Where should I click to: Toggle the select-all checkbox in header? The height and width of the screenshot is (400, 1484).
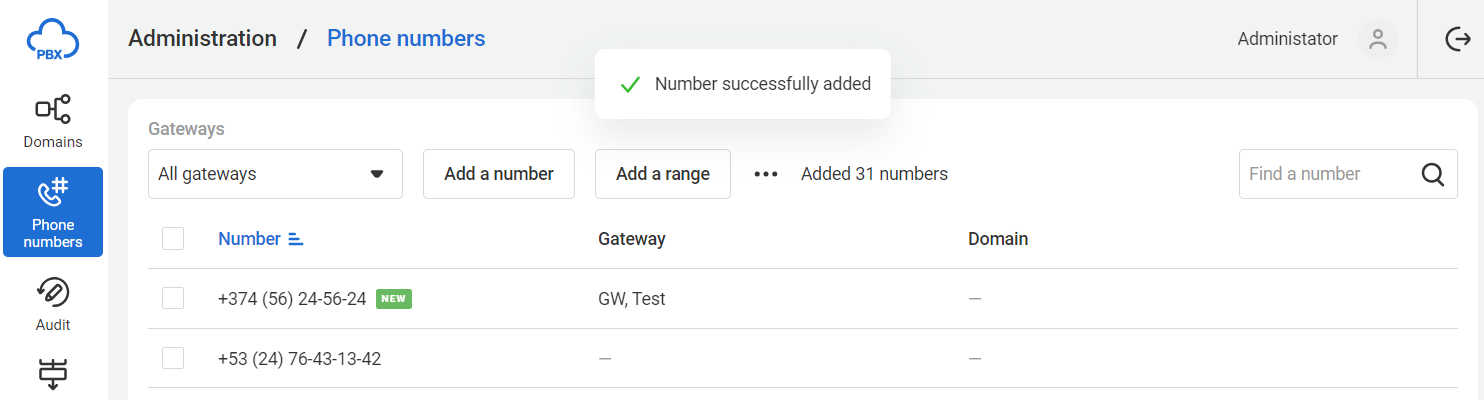tap(173, 238)
